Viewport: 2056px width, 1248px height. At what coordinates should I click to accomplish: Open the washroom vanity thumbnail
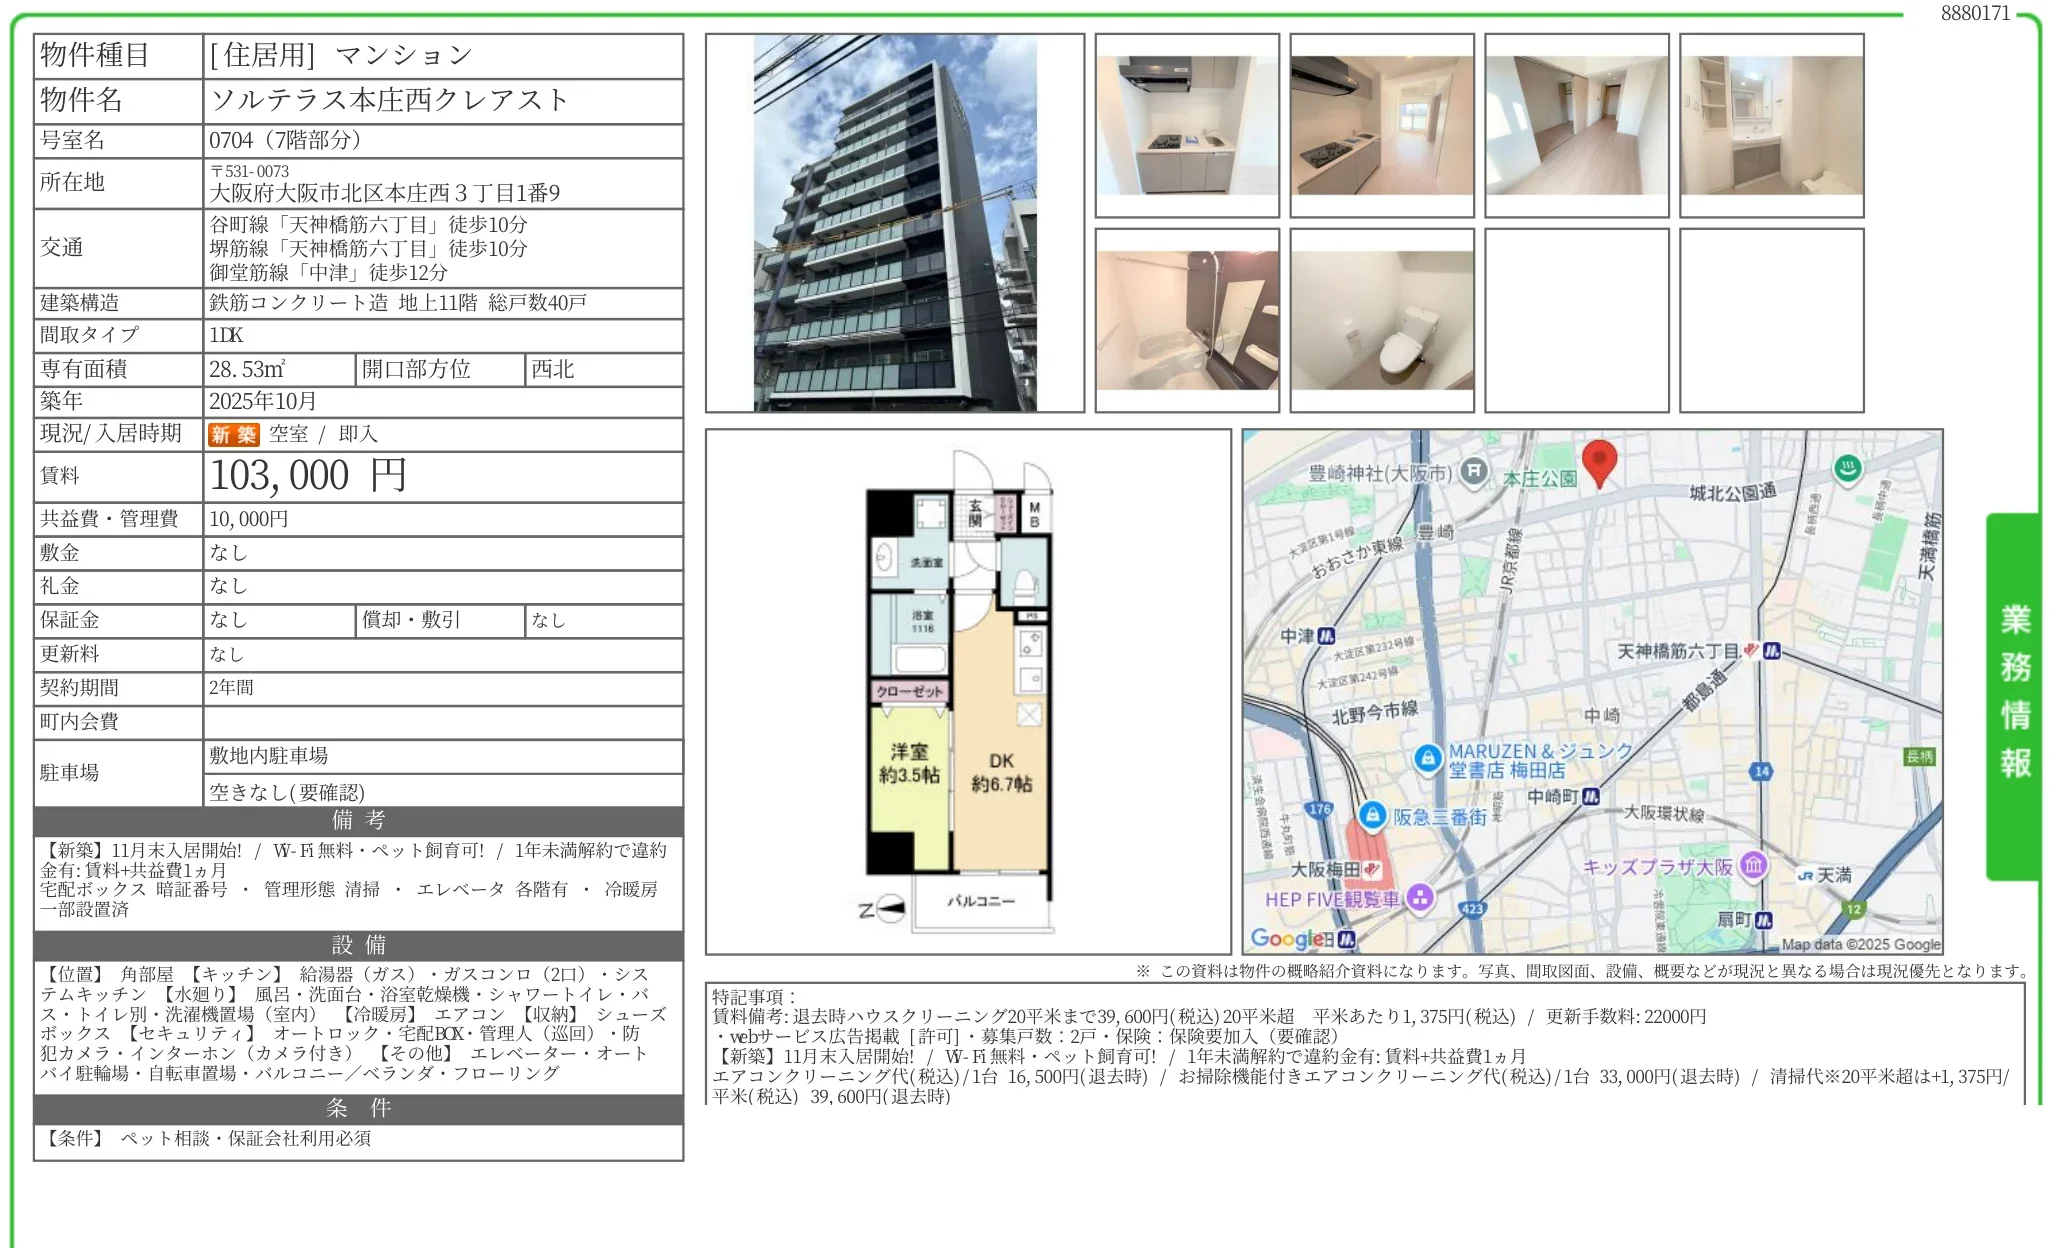1771,125
